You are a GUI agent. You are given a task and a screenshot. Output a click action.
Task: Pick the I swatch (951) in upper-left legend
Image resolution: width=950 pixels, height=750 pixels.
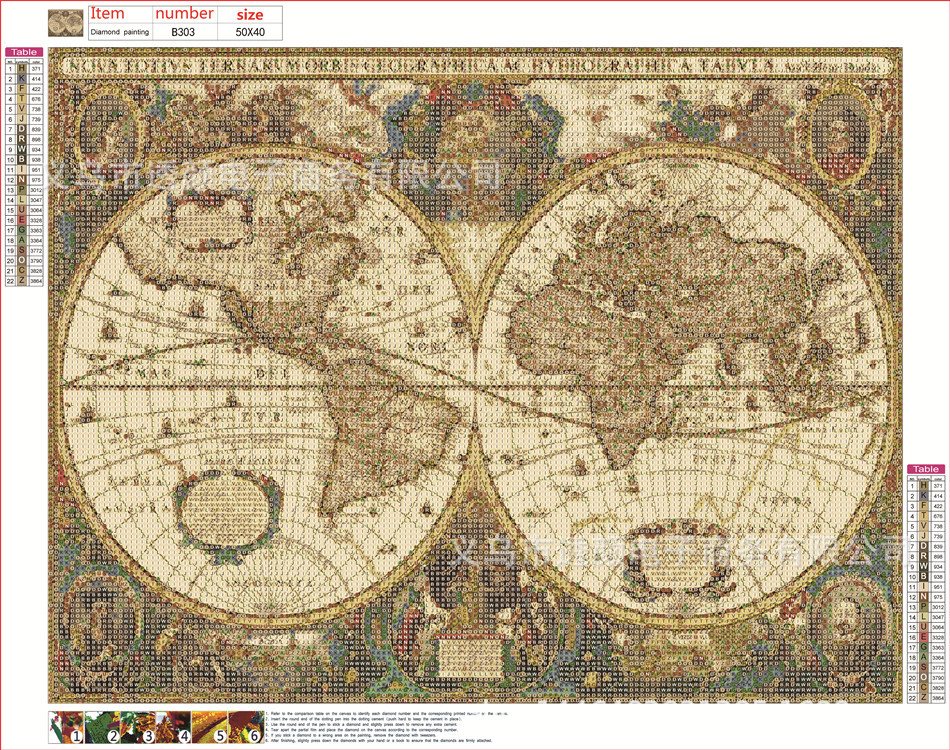[x=22, y=170]
